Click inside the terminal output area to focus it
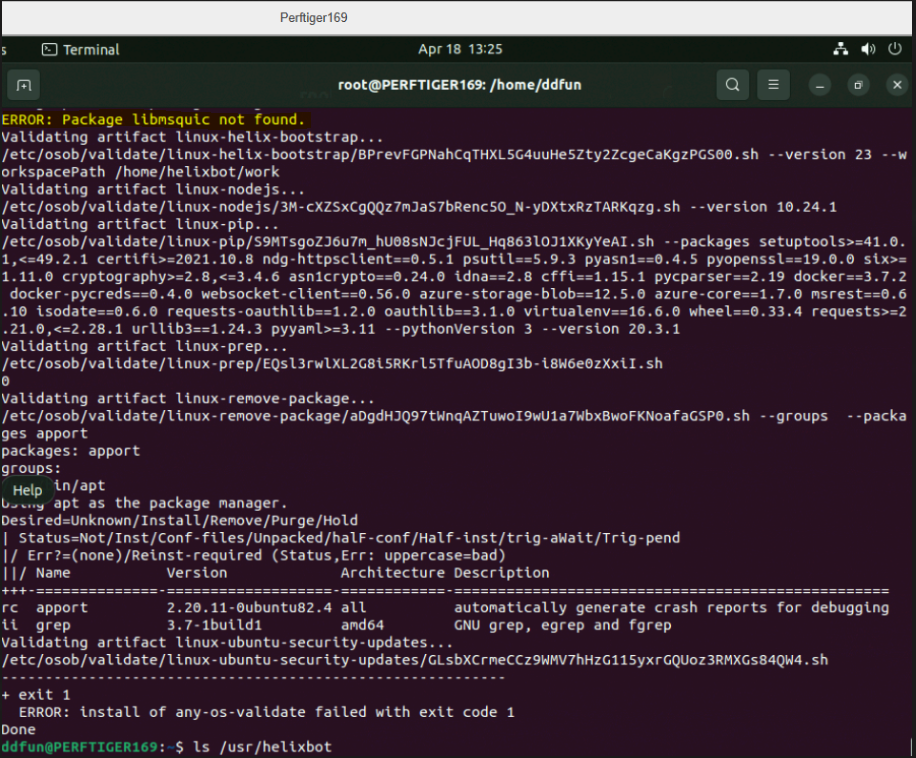Viewport: 916px width, 758px height. [x=450, y=400]
